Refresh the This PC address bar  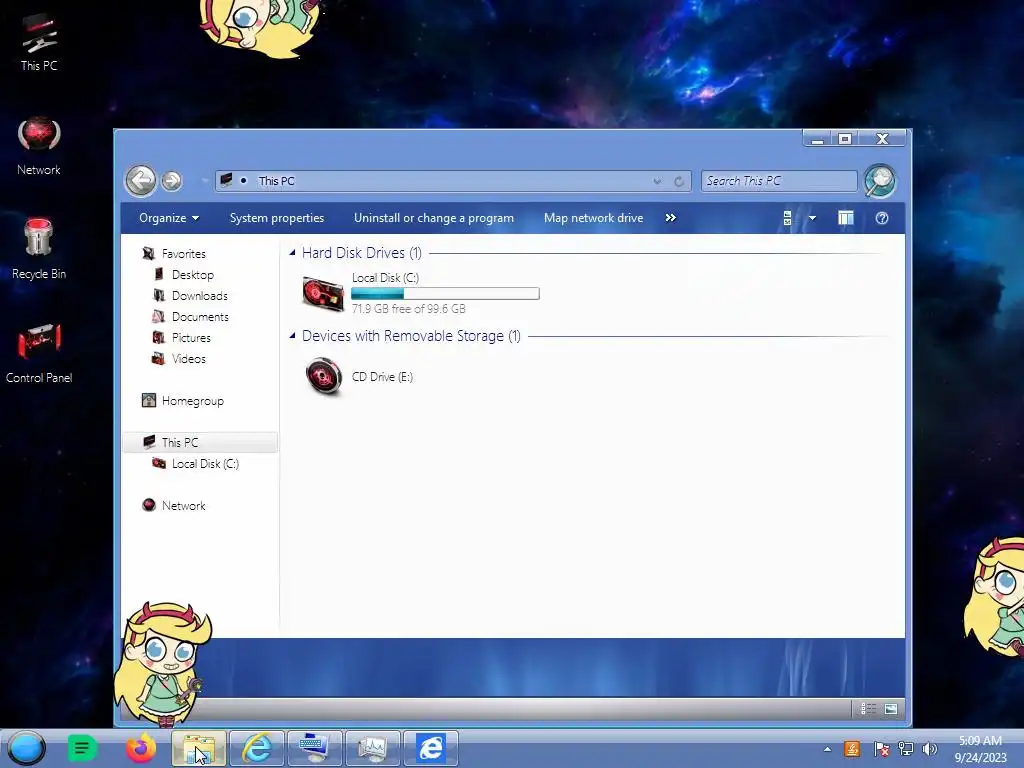(x=679, y=182)
